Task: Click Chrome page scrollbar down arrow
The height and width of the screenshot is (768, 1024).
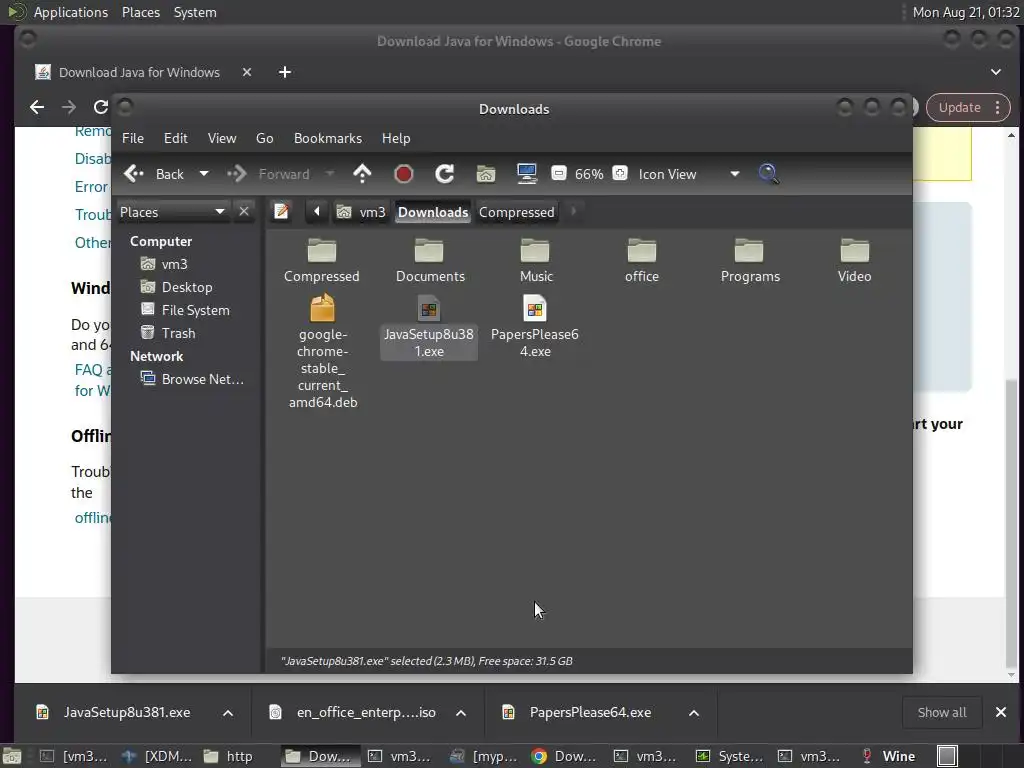Action: tap(1012, 675)
